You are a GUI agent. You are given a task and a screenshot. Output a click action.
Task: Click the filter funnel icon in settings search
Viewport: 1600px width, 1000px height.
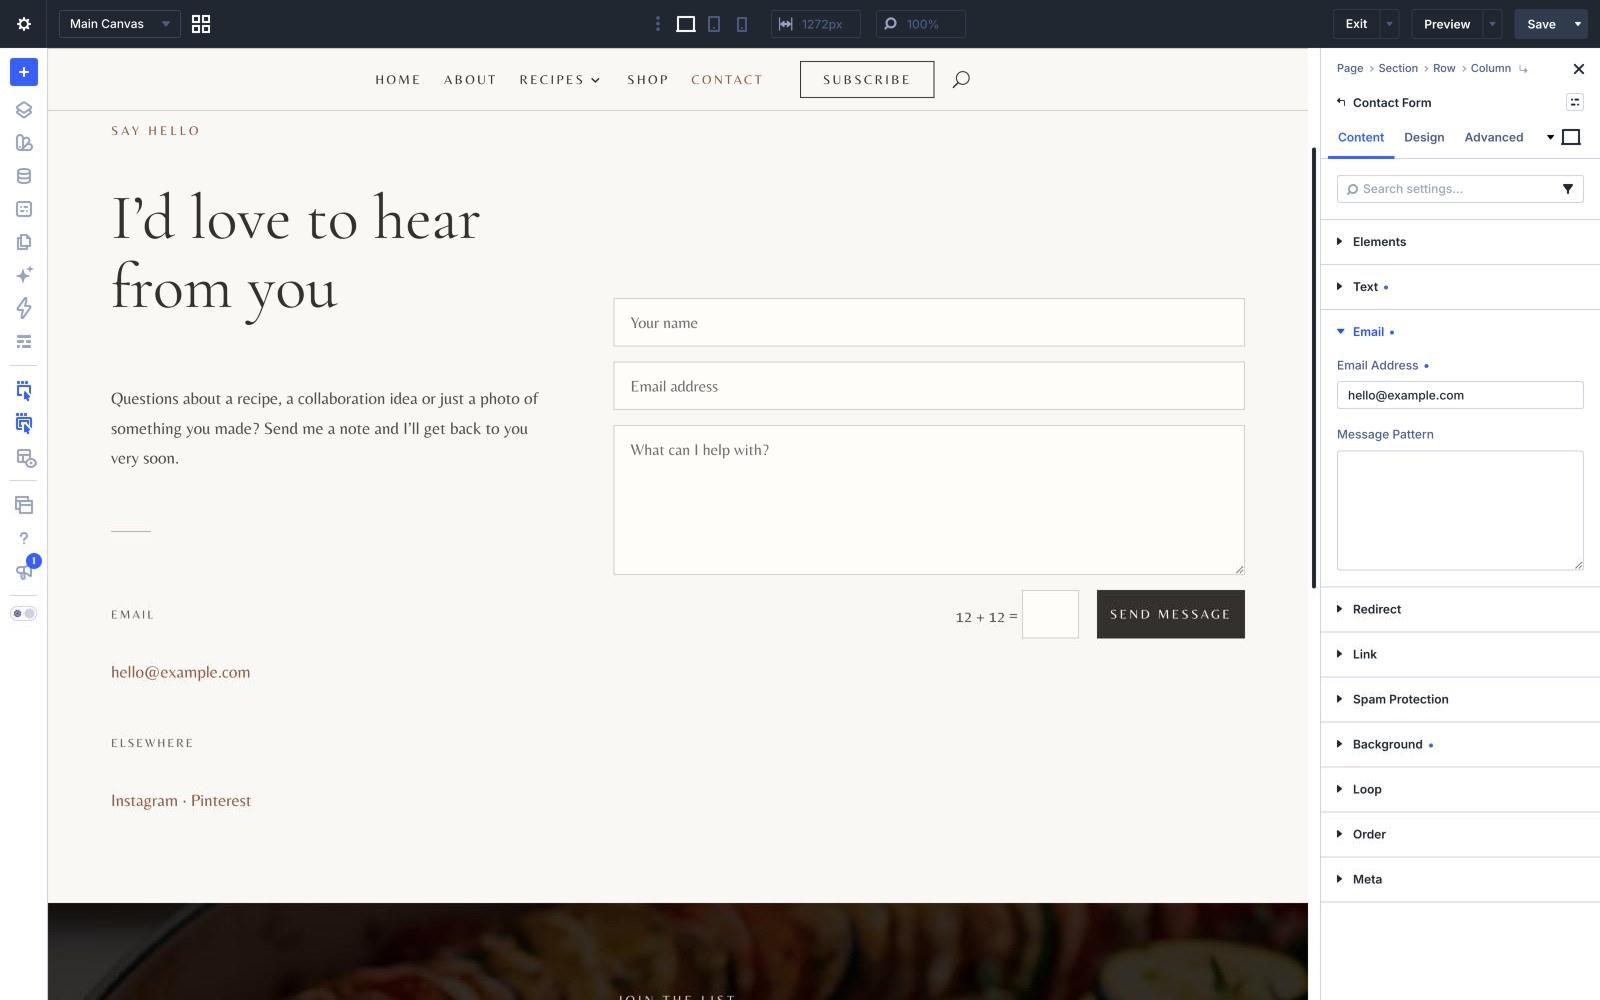click(1568, 189)
